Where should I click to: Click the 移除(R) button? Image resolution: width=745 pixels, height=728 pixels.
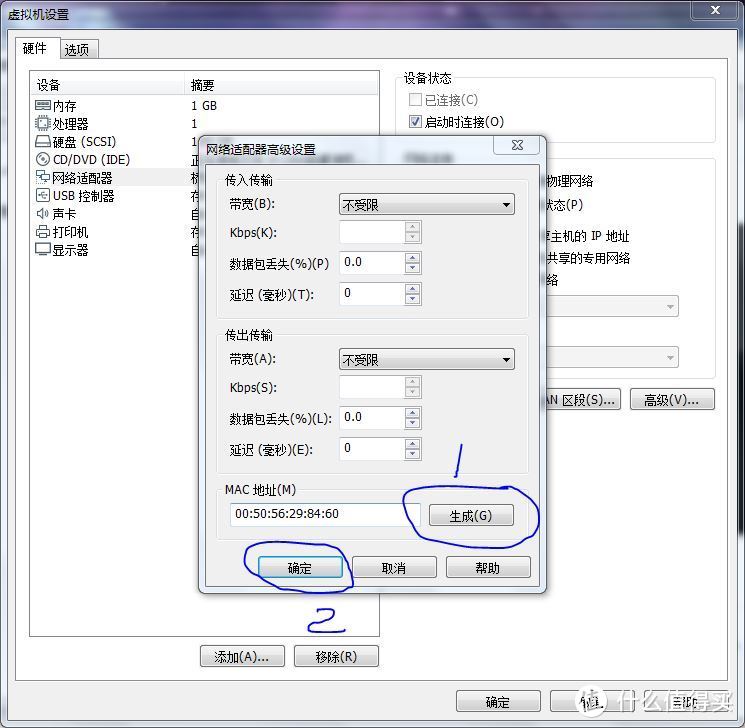(x=336, y=657)
